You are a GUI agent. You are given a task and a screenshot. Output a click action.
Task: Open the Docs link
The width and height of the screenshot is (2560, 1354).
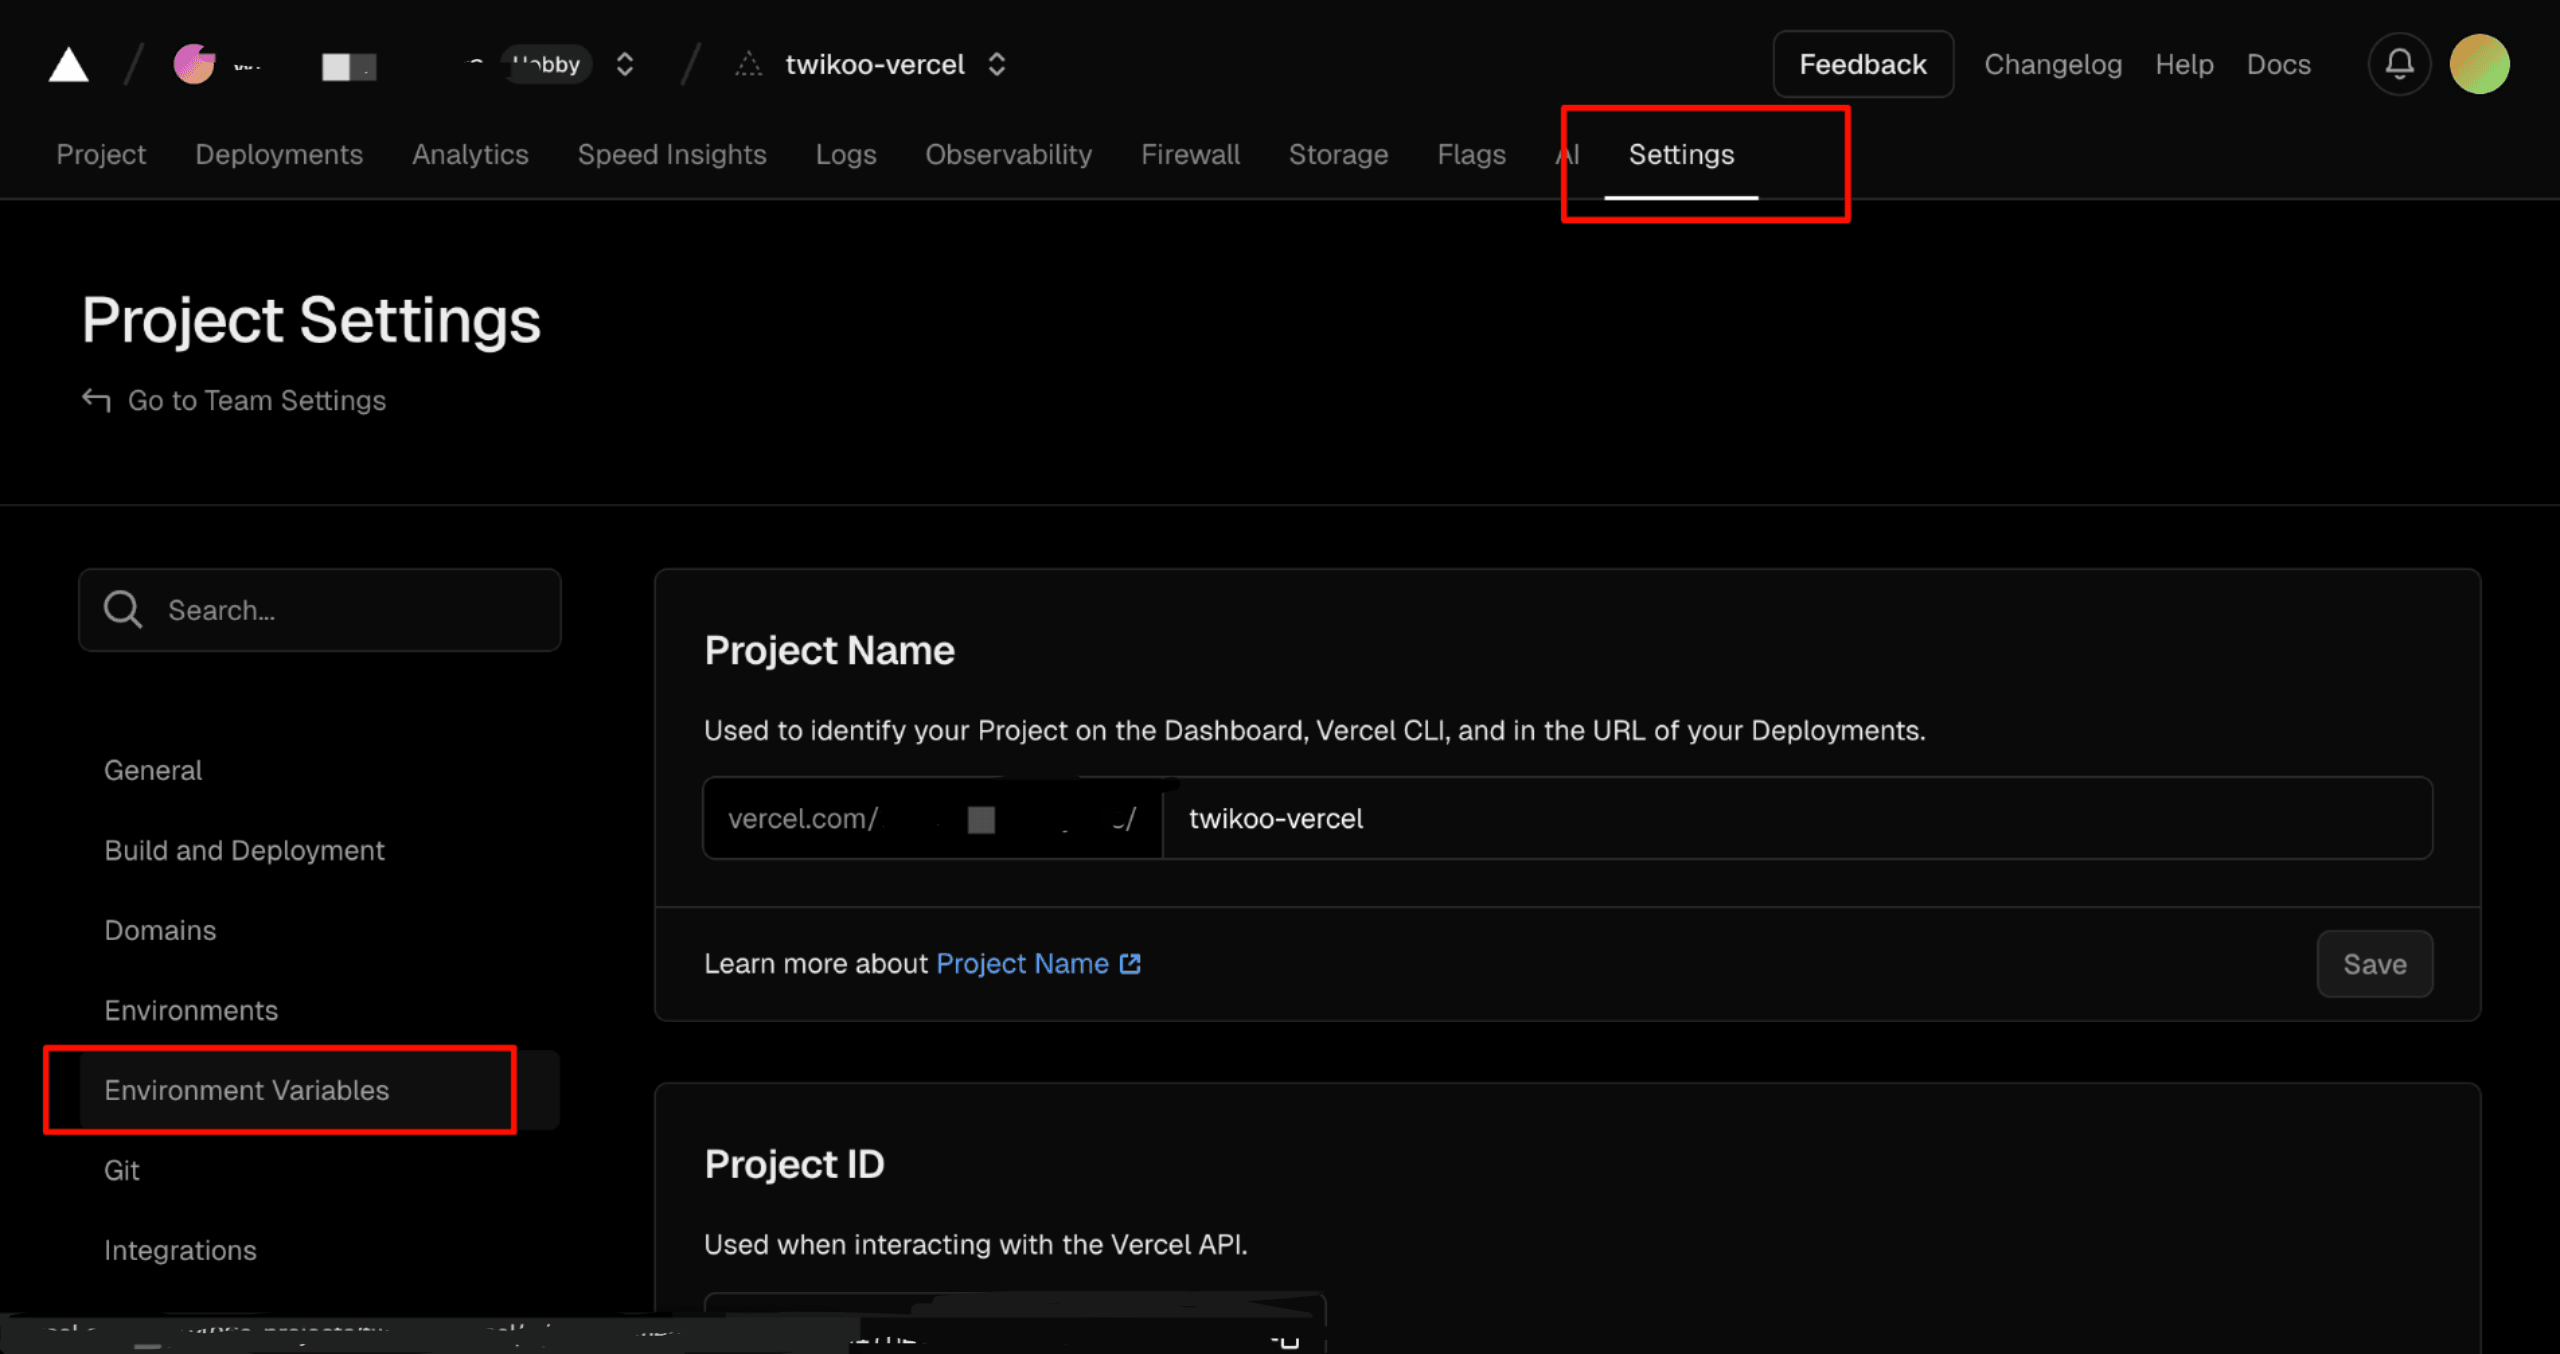[2278, 64]
